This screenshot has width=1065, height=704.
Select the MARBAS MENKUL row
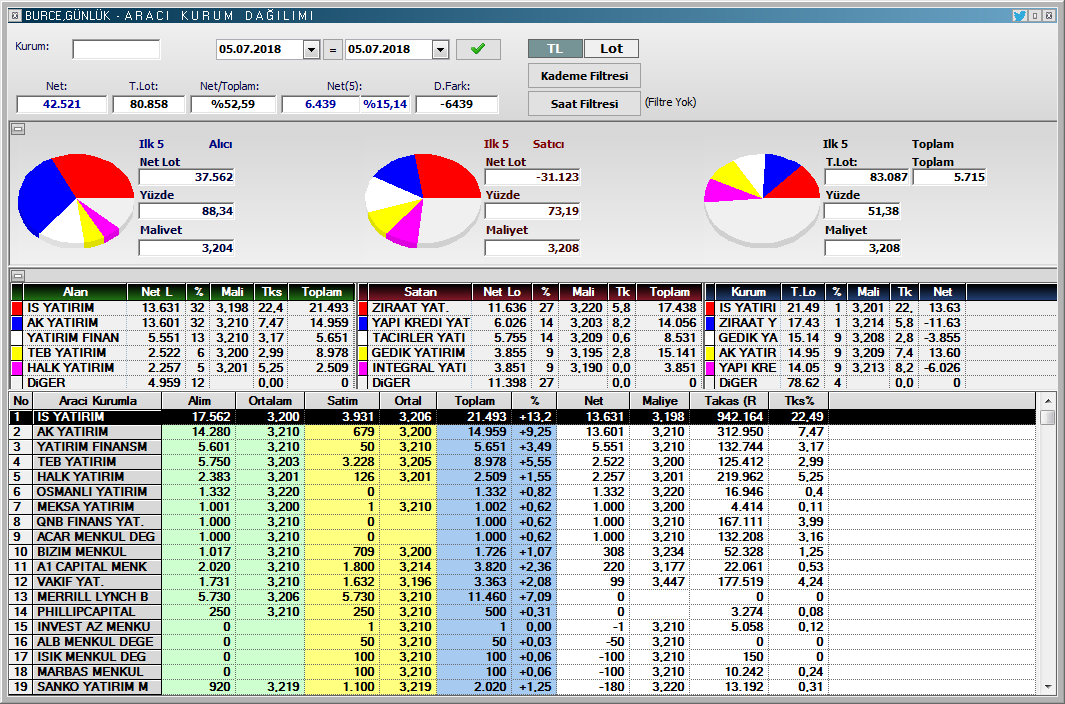coord(522,671)
